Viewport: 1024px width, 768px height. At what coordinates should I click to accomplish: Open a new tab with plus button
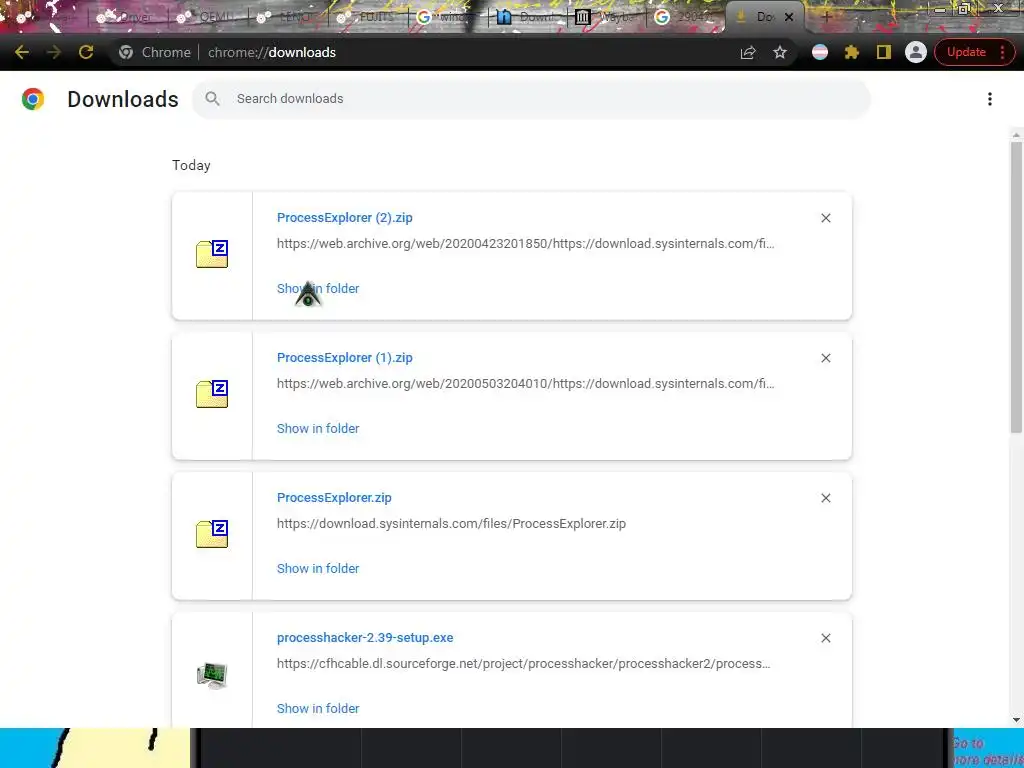826,18
